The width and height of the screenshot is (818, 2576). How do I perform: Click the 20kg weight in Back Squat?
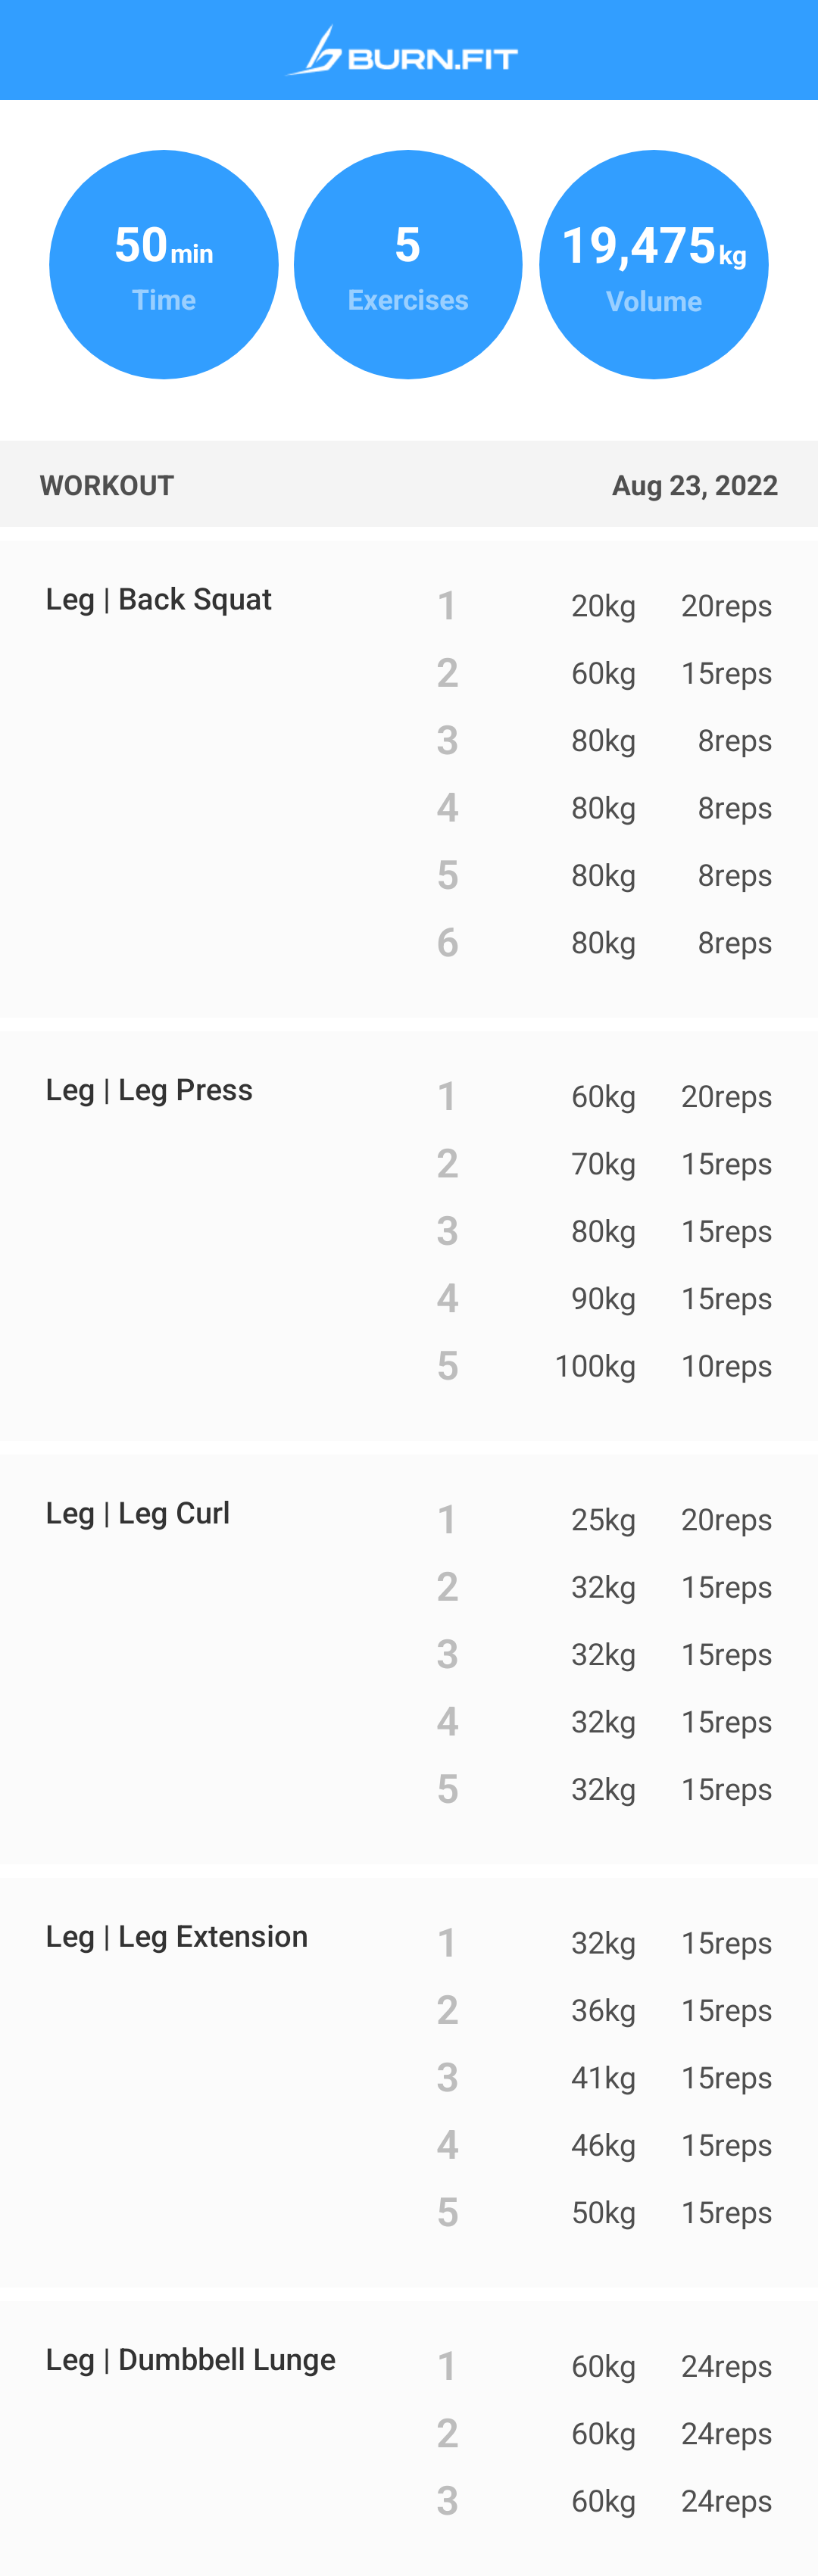coord(603,606)
